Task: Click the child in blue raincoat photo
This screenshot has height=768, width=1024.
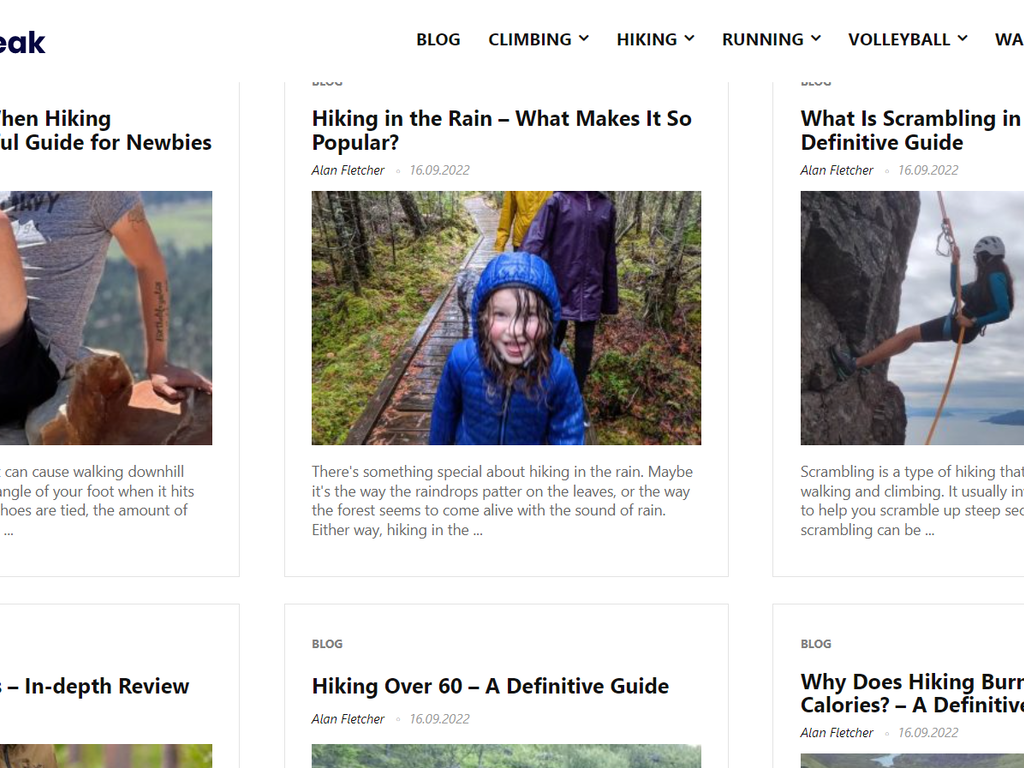Action: (506, 318)
